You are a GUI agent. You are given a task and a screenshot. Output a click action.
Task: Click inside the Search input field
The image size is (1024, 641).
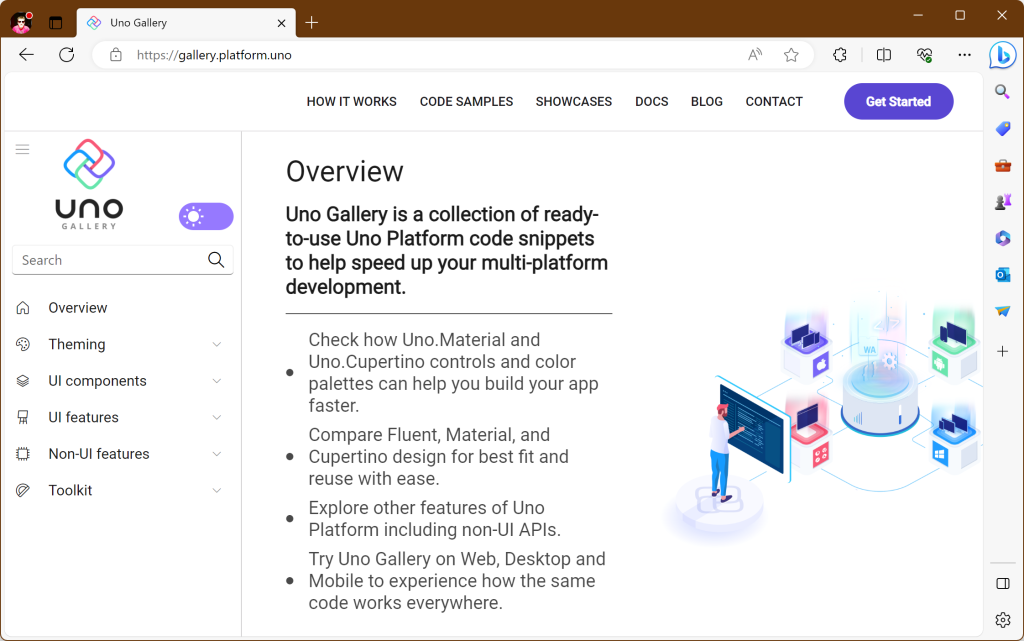[x=100, y=259]
